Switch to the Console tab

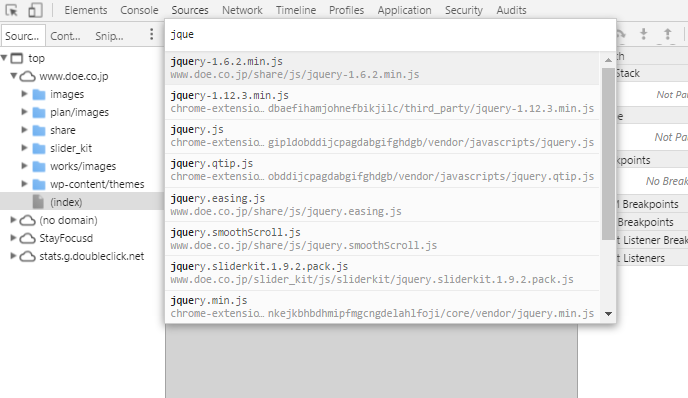pos(139,10)
